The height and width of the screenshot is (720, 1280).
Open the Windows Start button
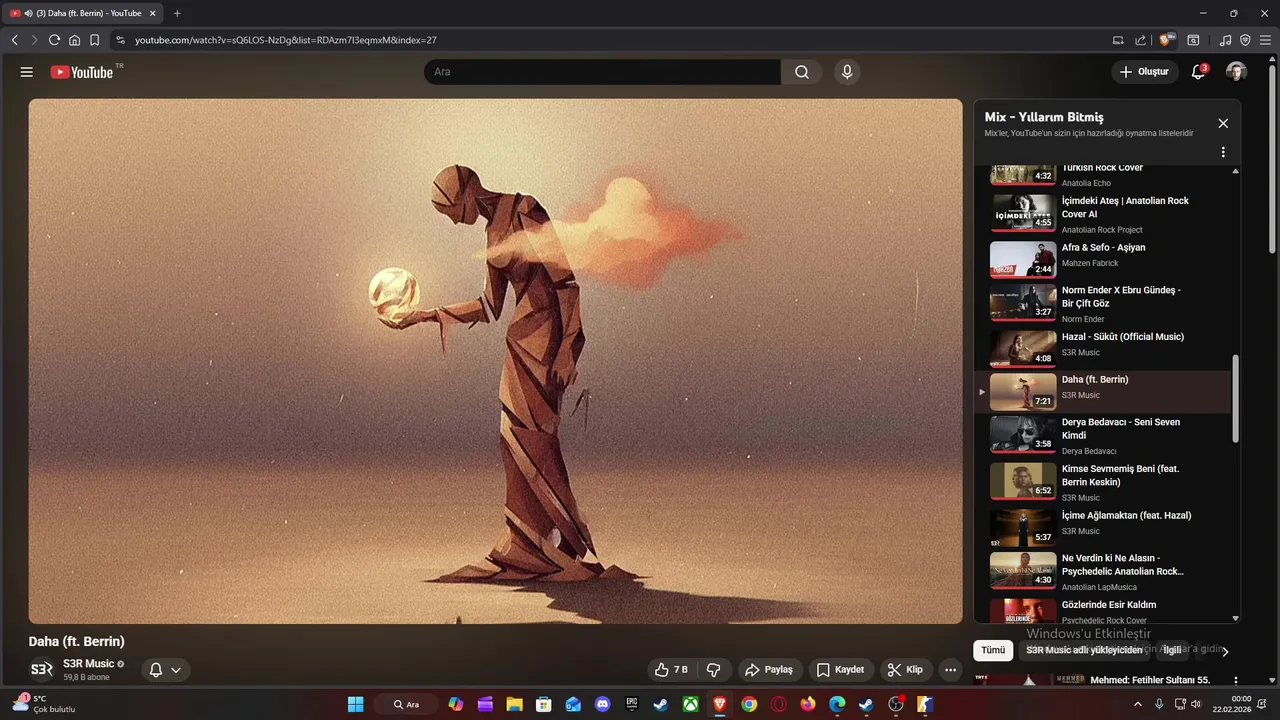coord(355,704)
